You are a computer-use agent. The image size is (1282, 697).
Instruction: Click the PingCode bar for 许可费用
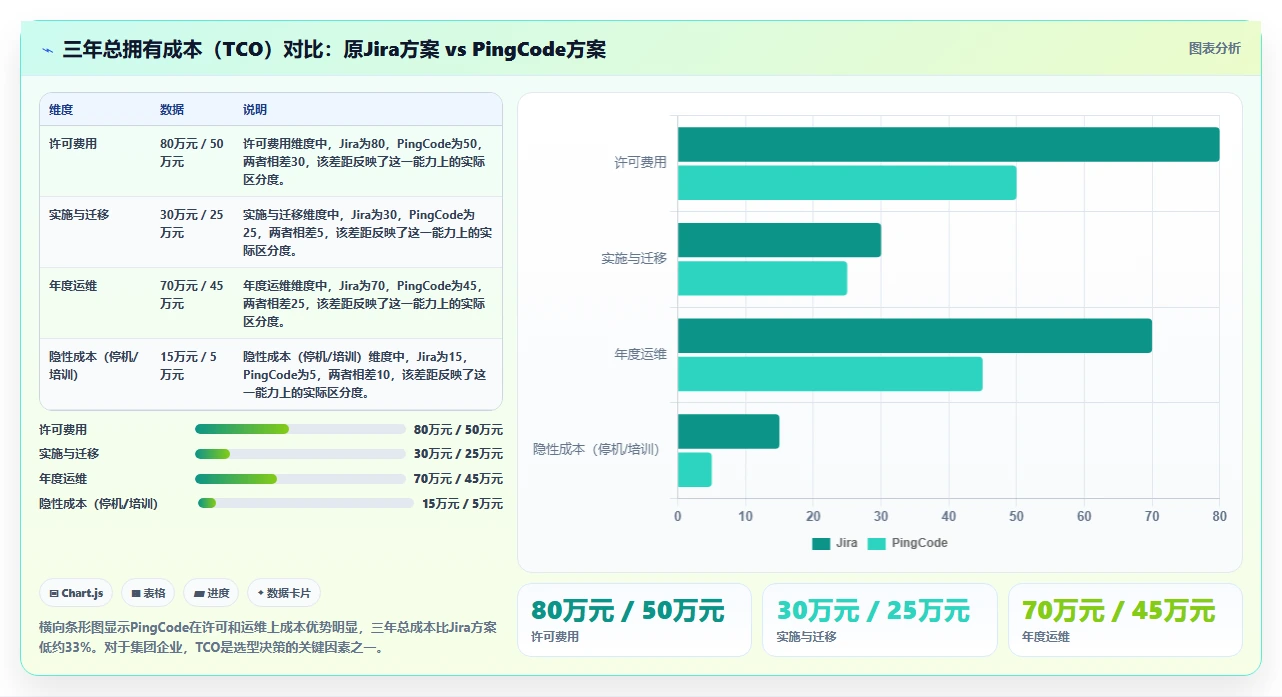tap(847, 183)
